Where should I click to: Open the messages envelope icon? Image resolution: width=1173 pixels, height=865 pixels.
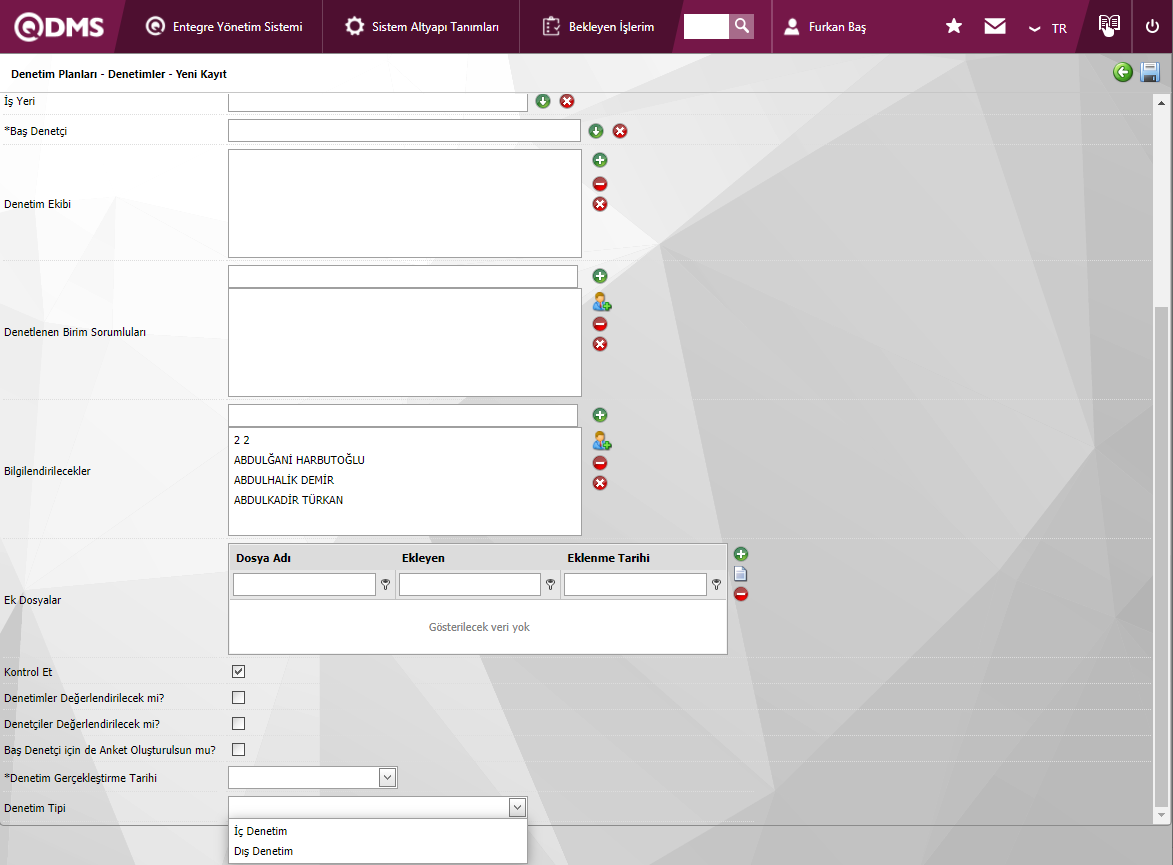click(994, 26)
